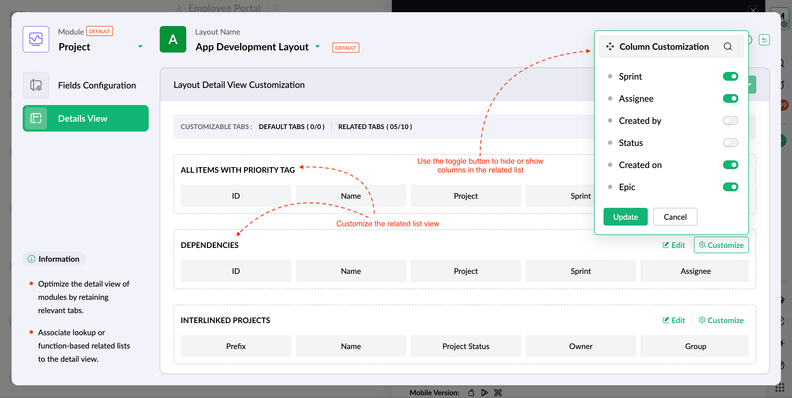
Task: Click the Project column in All Items With Priority Tag
Action: pos(466,196)
